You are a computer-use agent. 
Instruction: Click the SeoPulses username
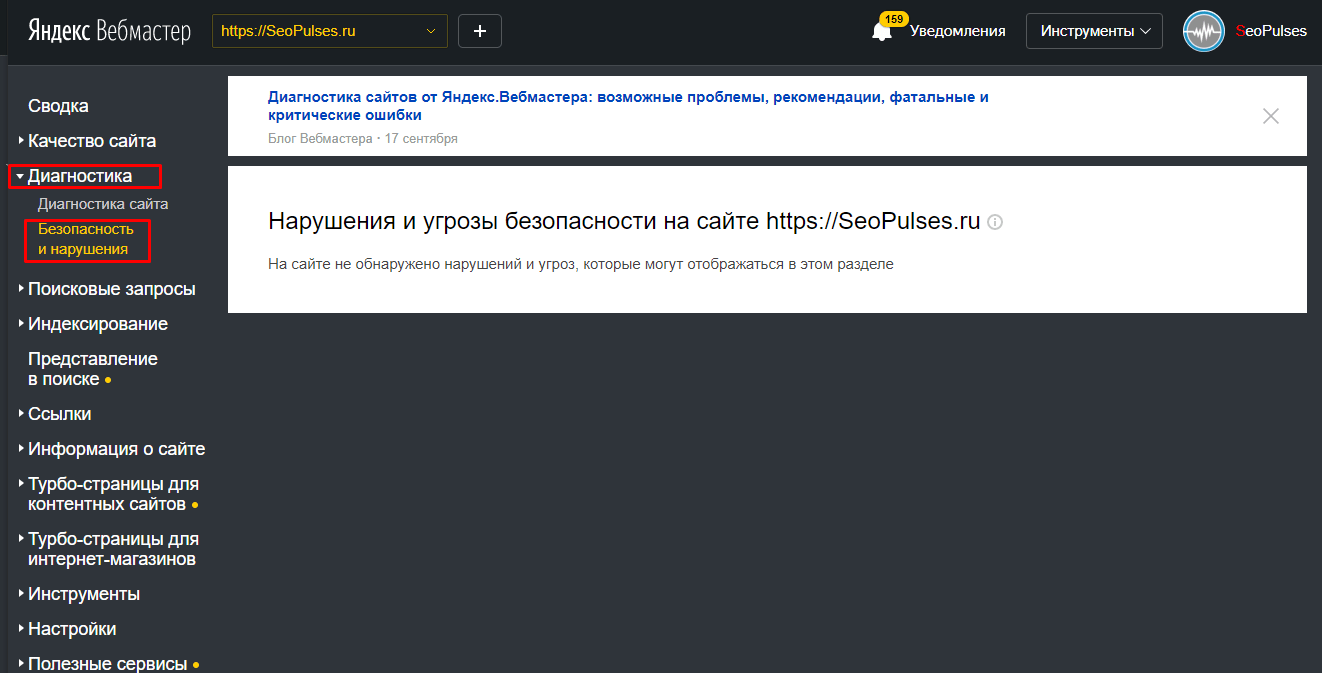click(x=1271, y=31)
